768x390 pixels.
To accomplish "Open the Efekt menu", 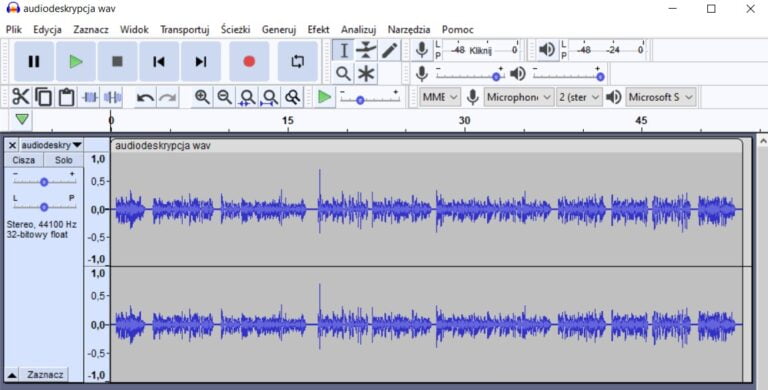I will click(x=318, y=30).
